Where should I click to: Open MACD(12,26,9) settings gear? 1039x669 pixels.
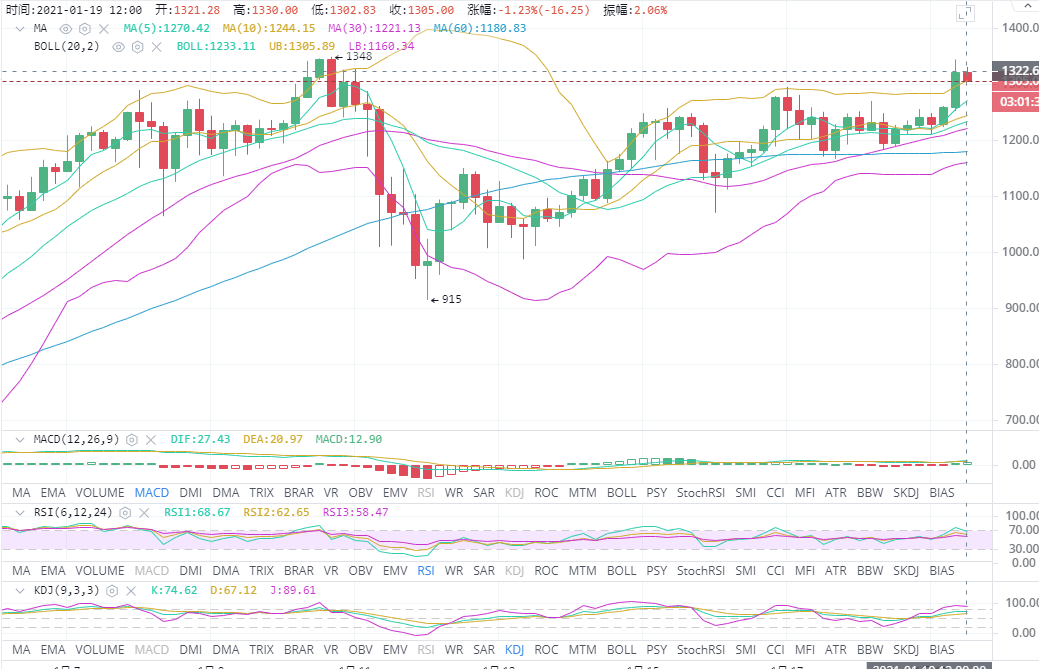(132, 440)
